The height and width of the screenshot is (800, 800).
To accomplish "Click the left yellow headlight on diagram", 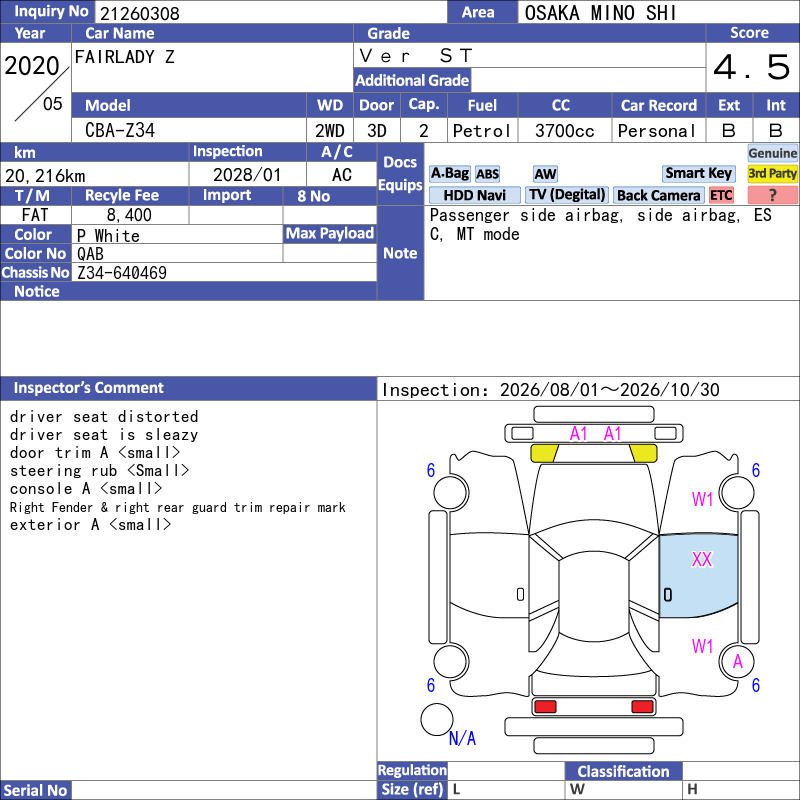I will tap(544, 453).
